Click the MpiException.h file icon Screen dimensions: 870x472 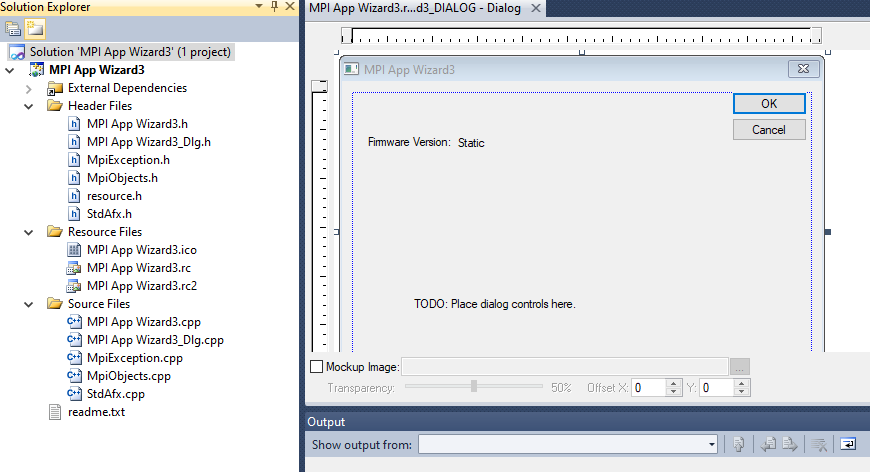74,160
